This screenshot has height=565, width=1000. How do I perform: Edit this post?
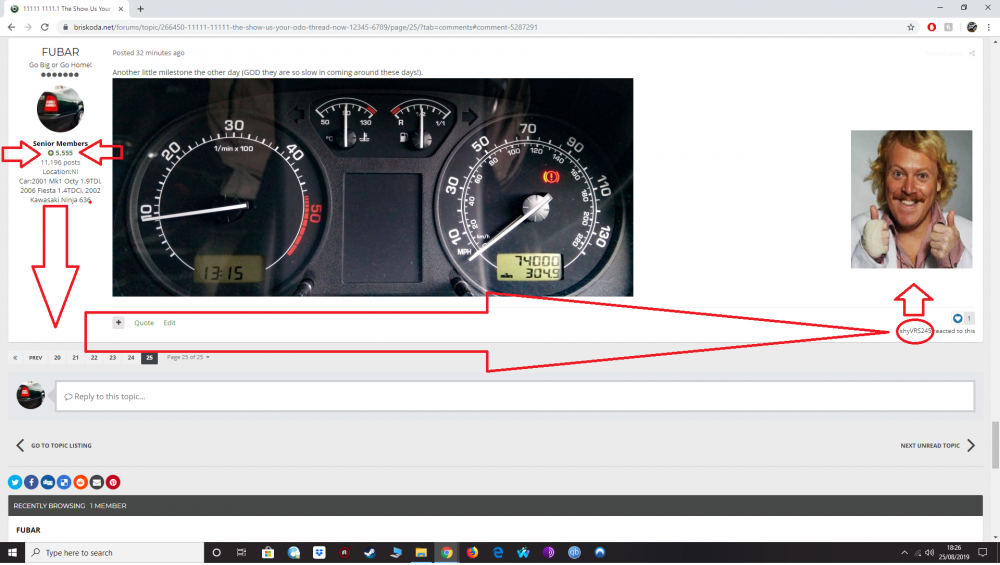point(169,323)
